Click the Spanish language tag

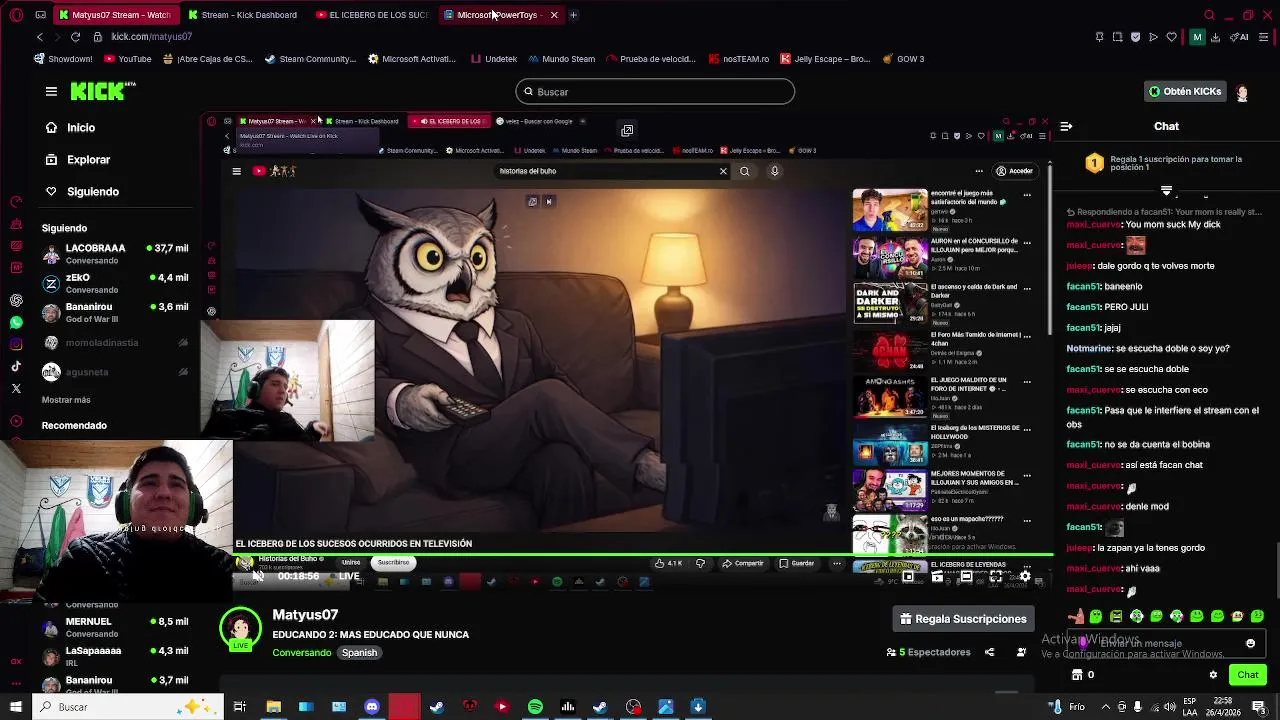tap(359, 653)
